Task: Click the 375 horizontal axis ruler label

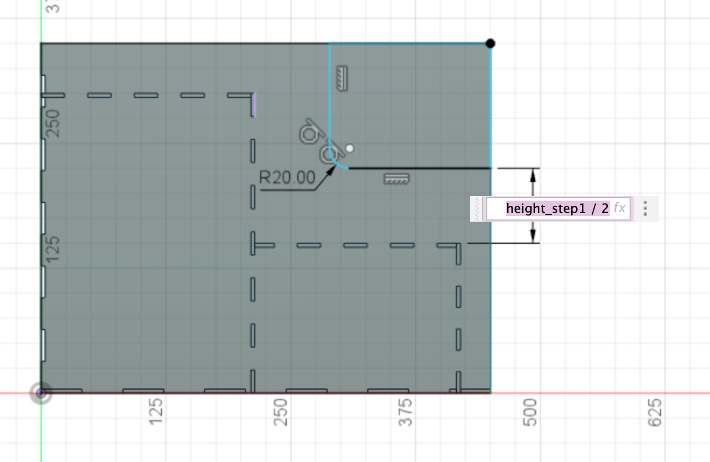Action: (x=406, y=412)
